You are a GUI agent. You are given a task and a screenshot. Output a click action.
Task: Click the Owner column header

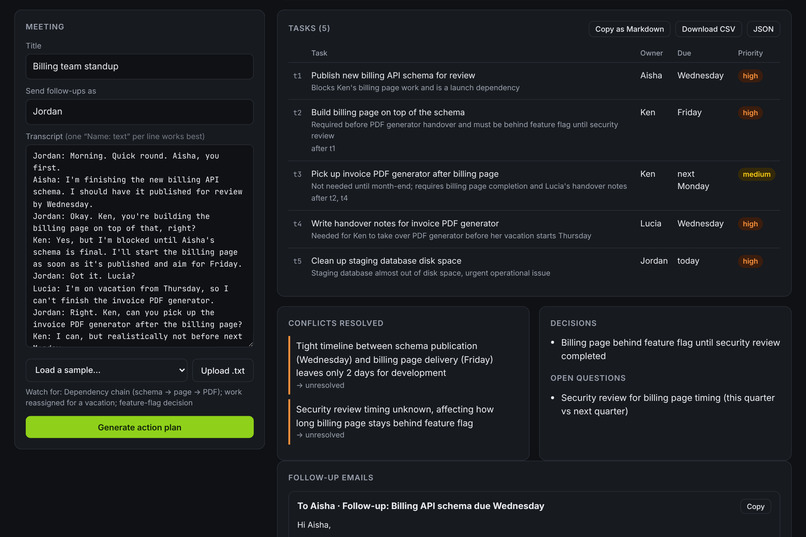(x=651, y=53)
